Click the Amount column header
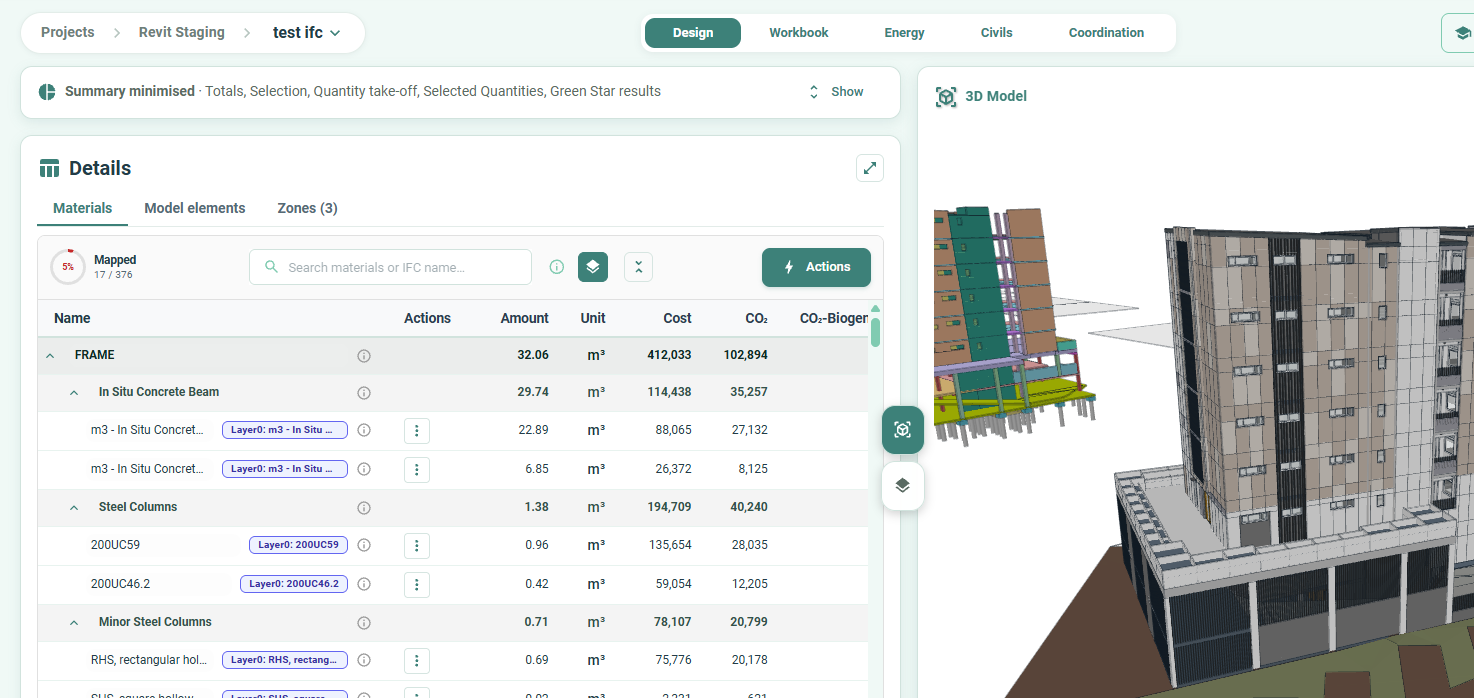 coord(525,318)
